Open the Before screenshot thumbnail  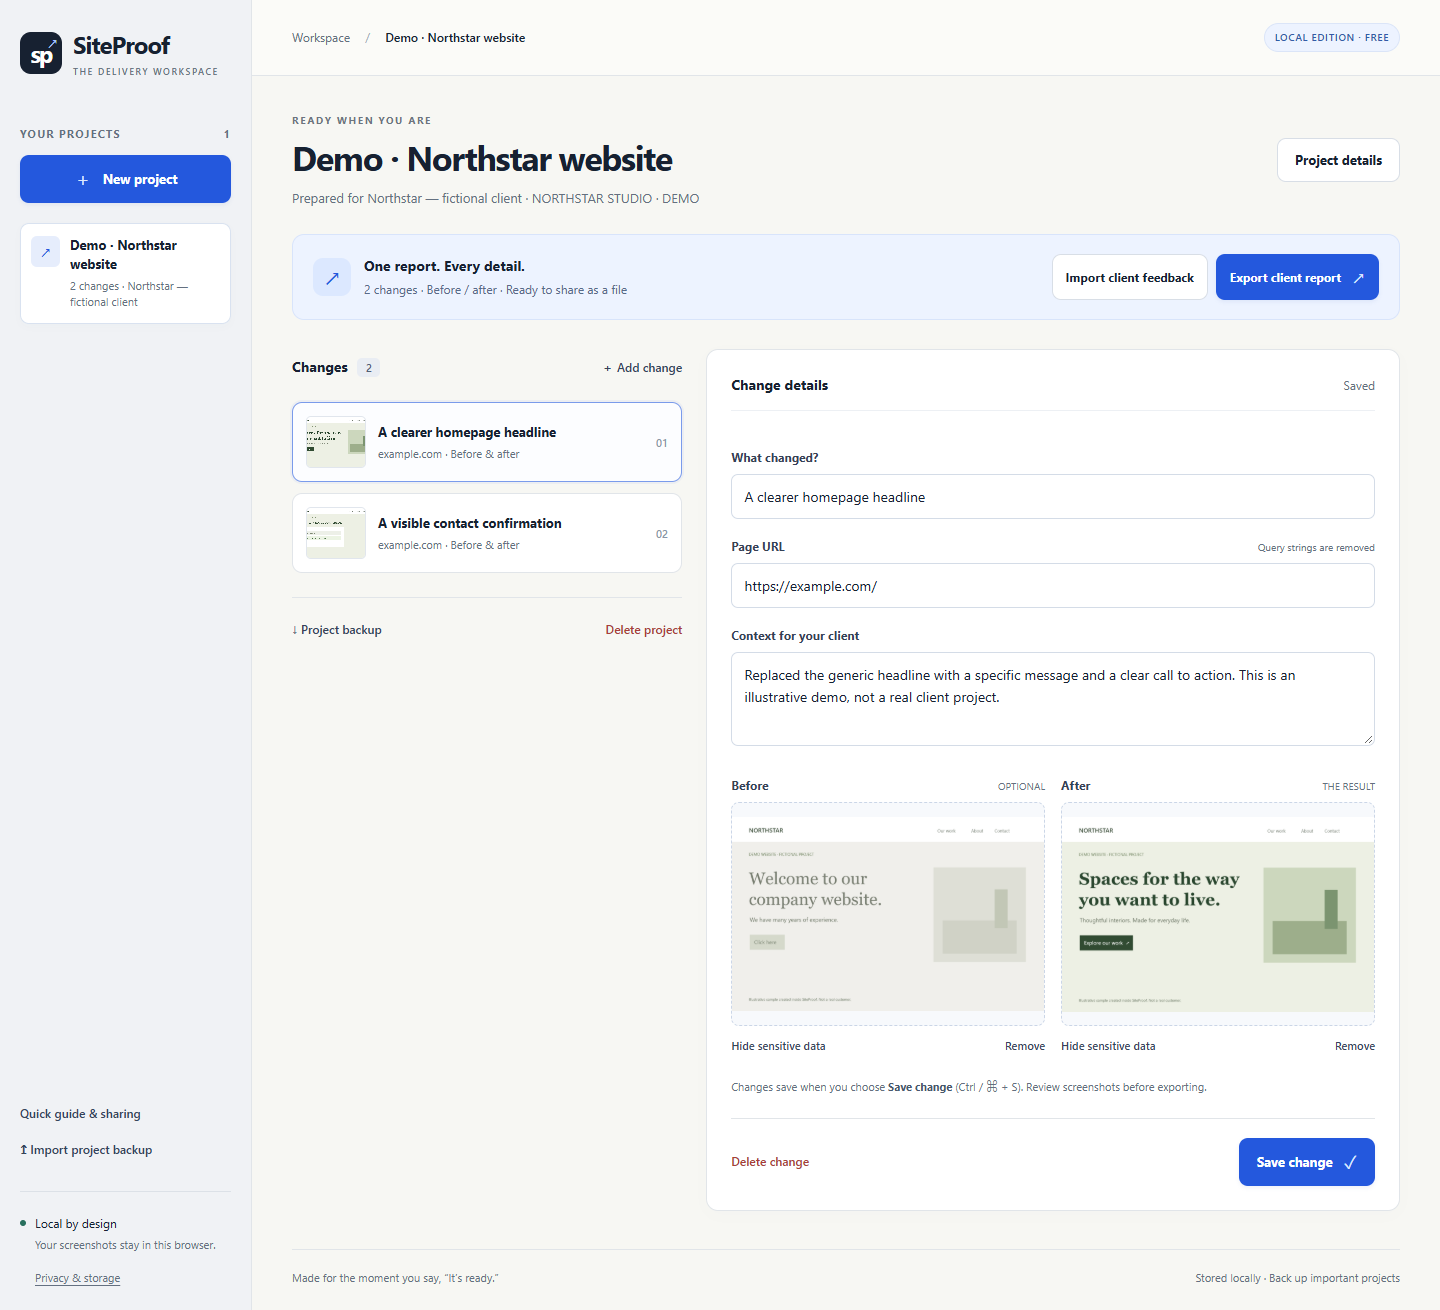[x=888, y=914]
